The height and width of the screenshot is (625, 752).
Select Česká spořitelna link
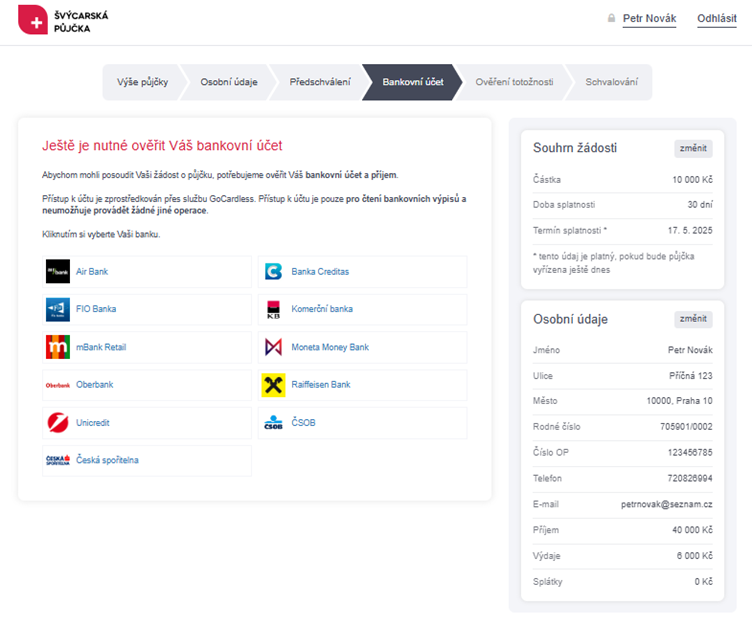(x=107, y=460)
